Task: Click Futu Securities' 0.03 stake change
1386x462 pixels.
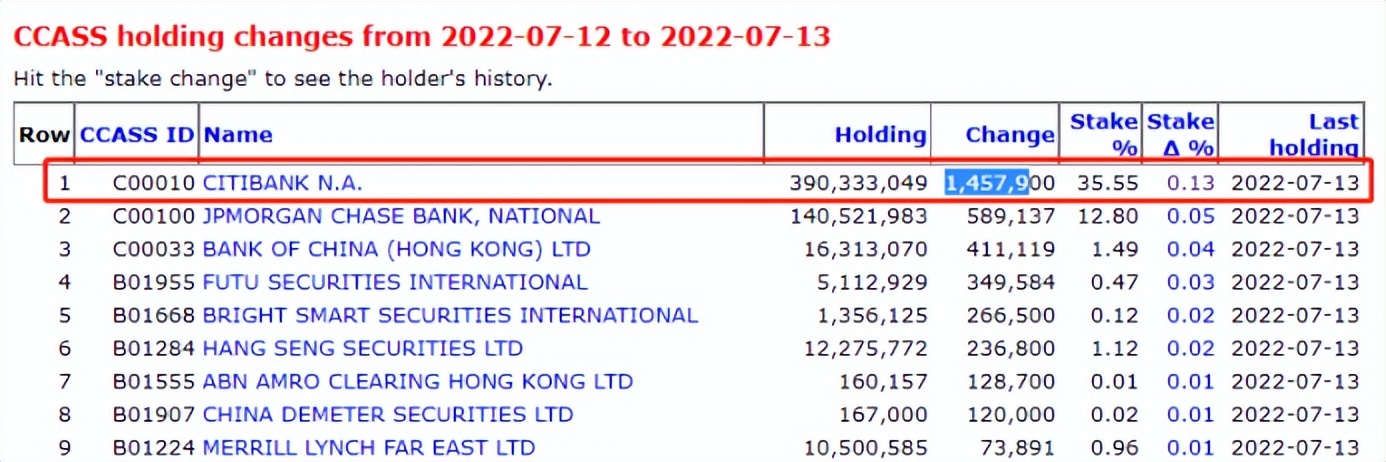Action: (1195, 282)
